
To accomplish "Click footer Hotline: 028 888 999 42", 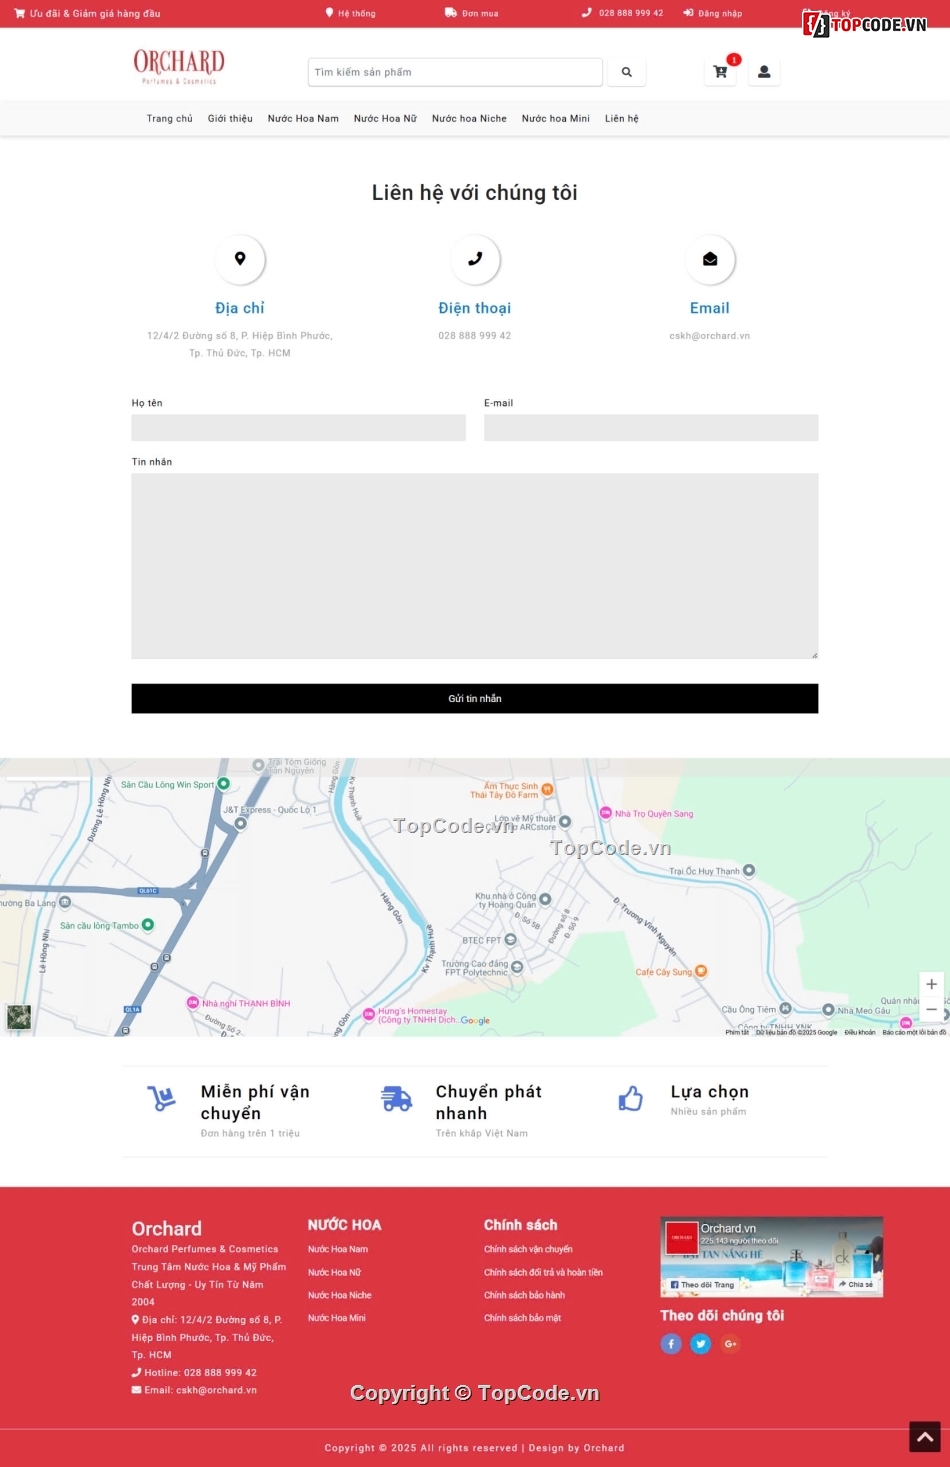I will click(x=195, y=1372).
